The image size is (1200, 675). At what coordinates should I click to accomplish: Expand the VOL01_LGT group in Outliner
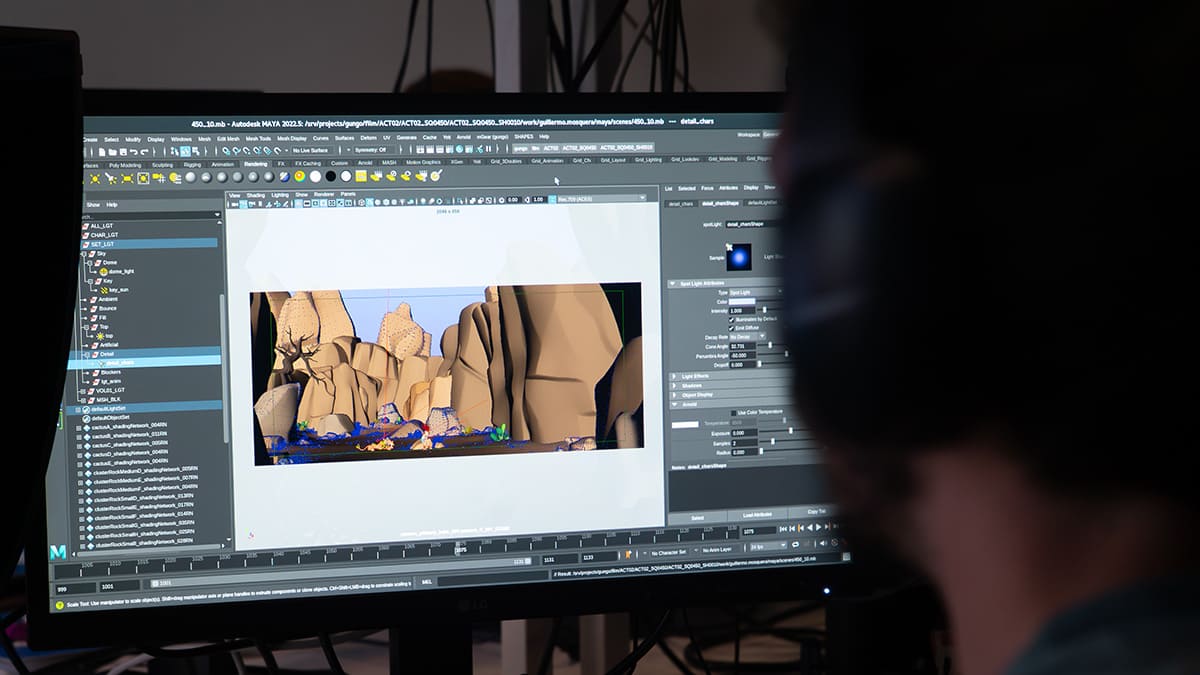tap(82, 390)
